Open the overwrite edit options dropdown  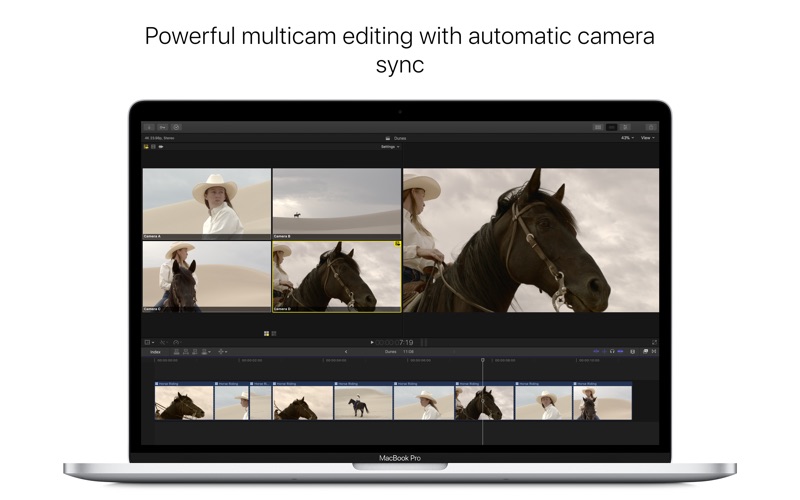pos(206,352)
